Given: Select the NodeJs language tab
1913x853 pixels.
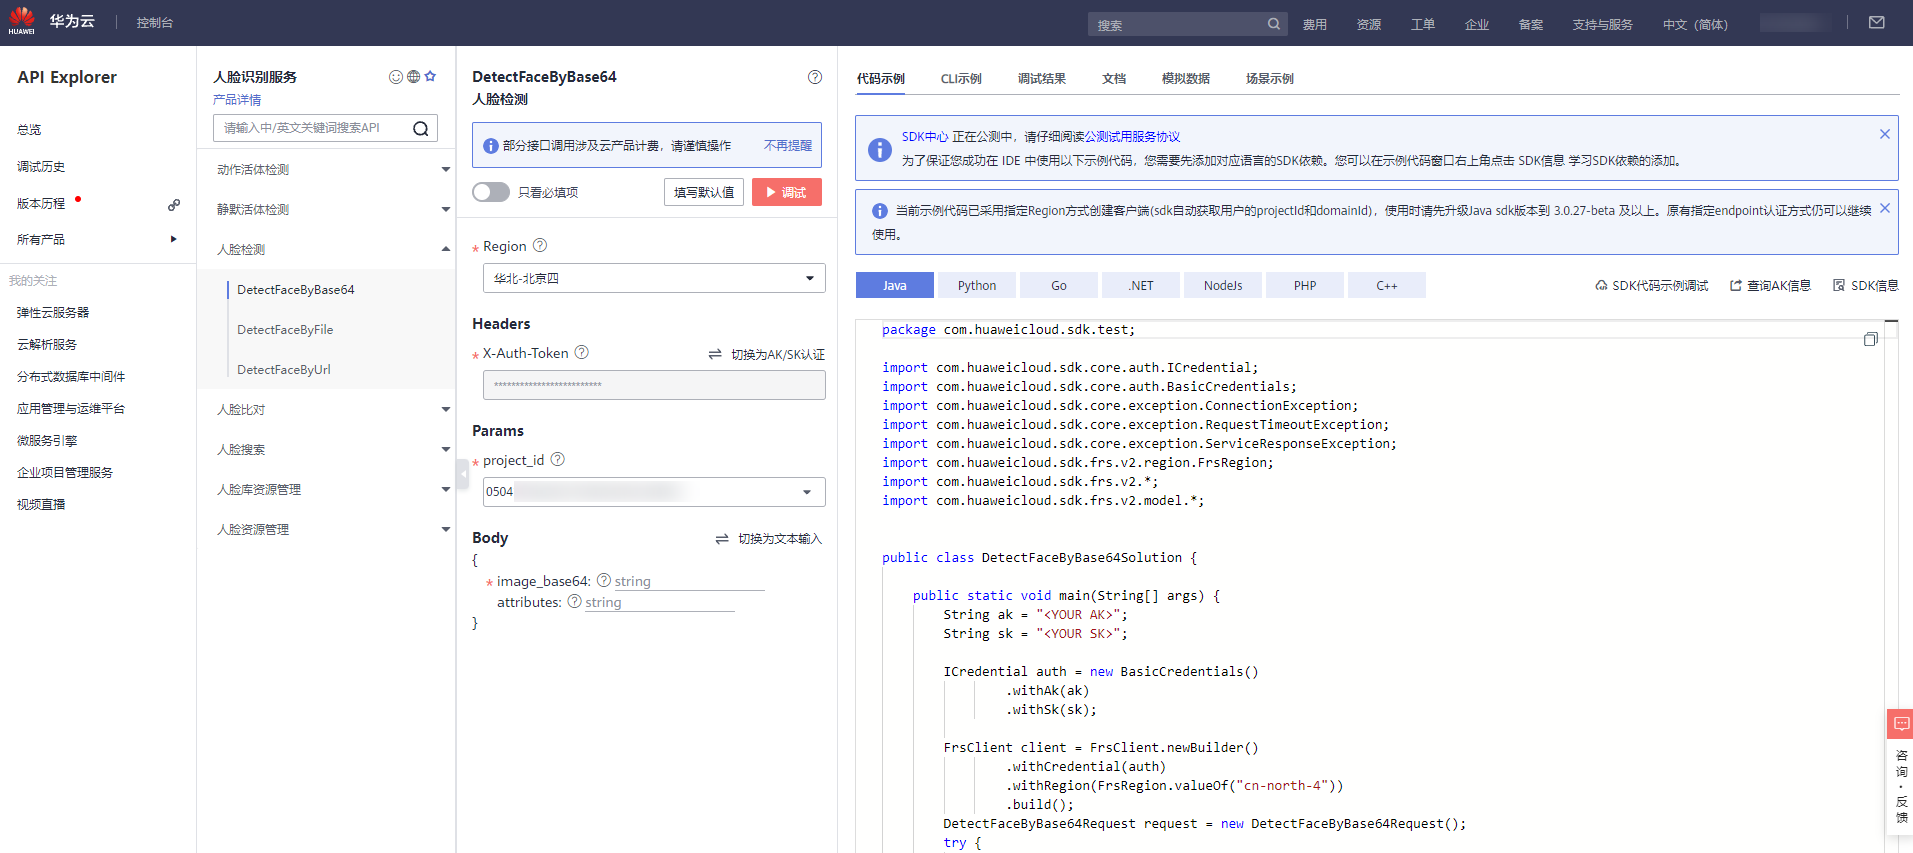Looking at the screenshot, I should 1223,285.
